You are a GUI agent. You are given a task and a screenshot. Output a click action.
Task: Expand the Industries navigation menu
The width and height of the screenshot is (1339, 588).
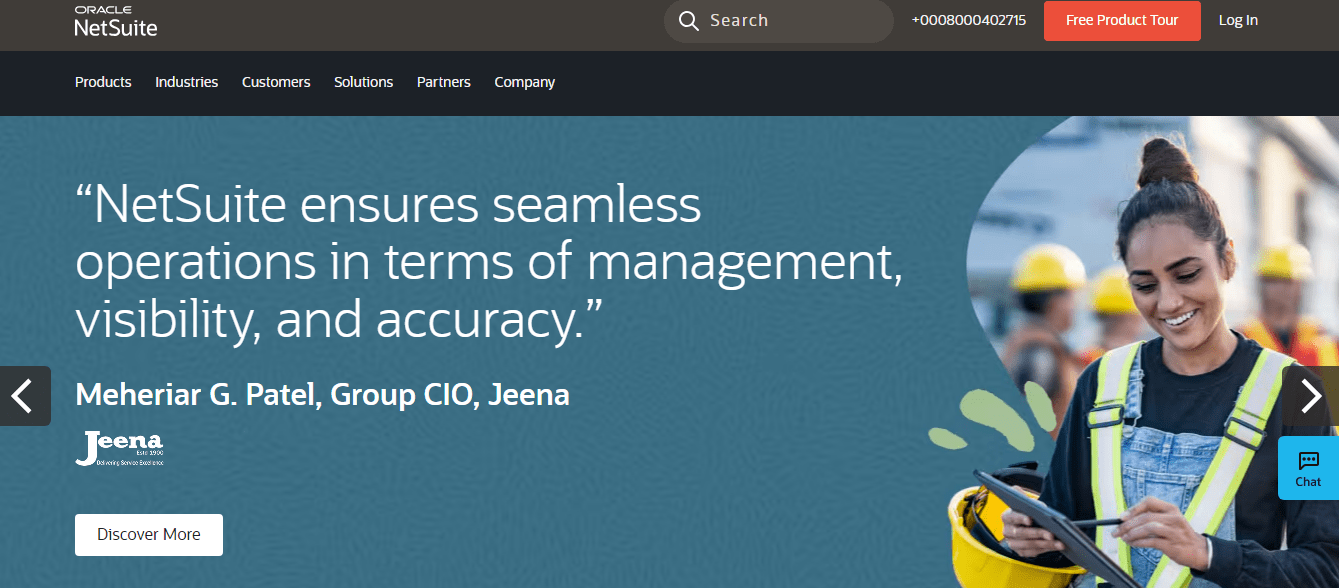coord(186,82)
